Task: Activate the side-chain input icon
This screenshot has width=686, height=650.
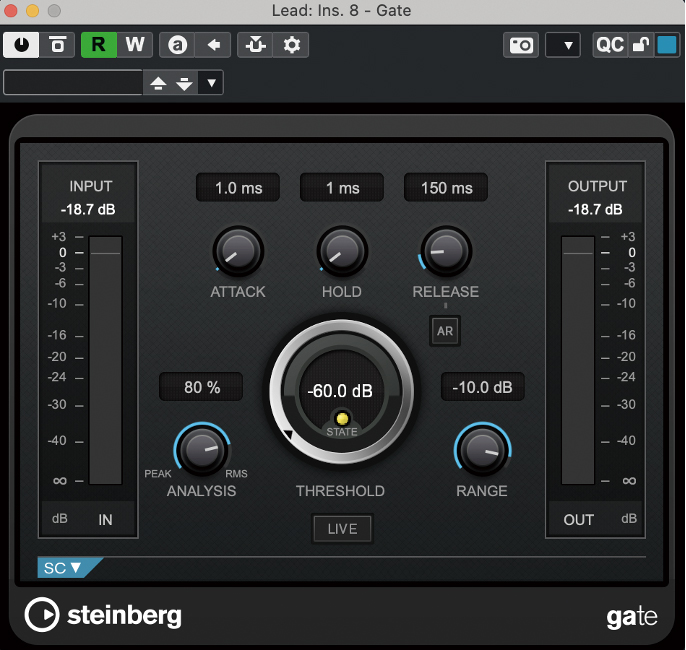Action: click(255, 45)
